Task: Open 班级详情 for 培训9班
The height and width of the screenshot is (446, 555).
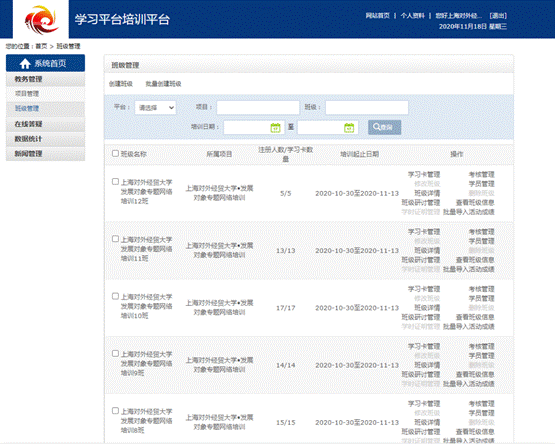Action: 427,365
